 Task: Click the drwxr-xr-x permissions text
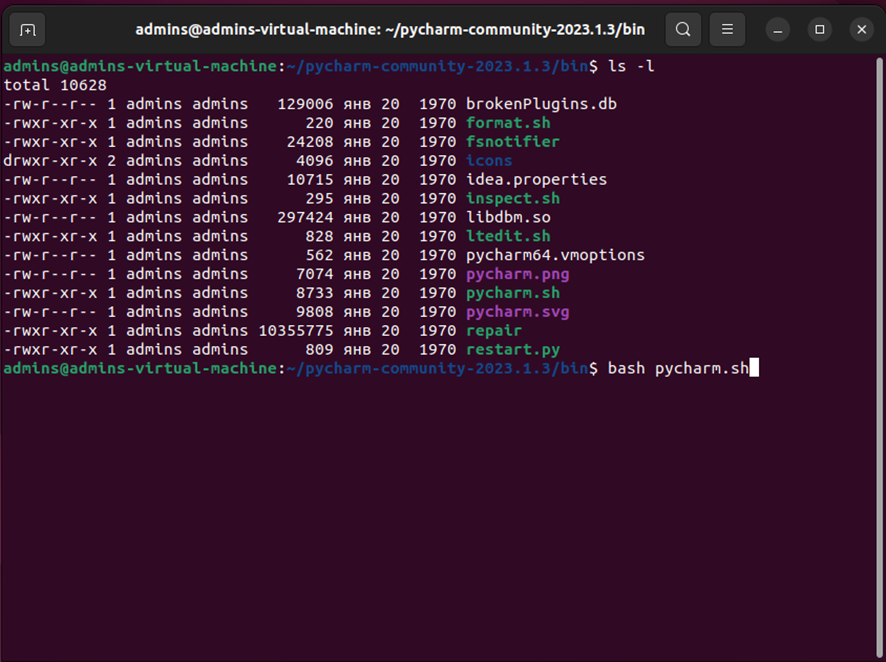(x=50, y=160)
